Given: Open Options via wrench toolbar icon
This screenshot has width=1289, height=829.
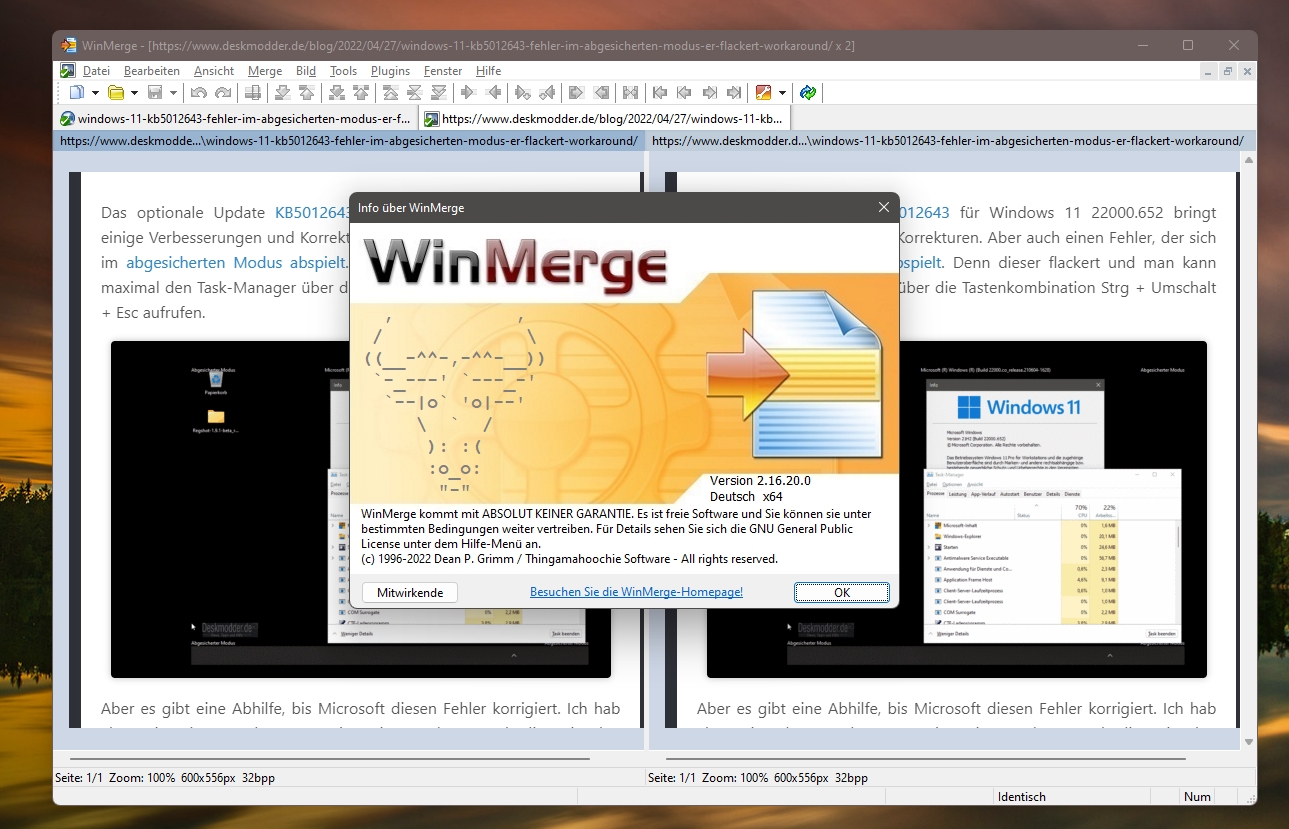Looking at the screenshot, I should [x=763, y=93].
